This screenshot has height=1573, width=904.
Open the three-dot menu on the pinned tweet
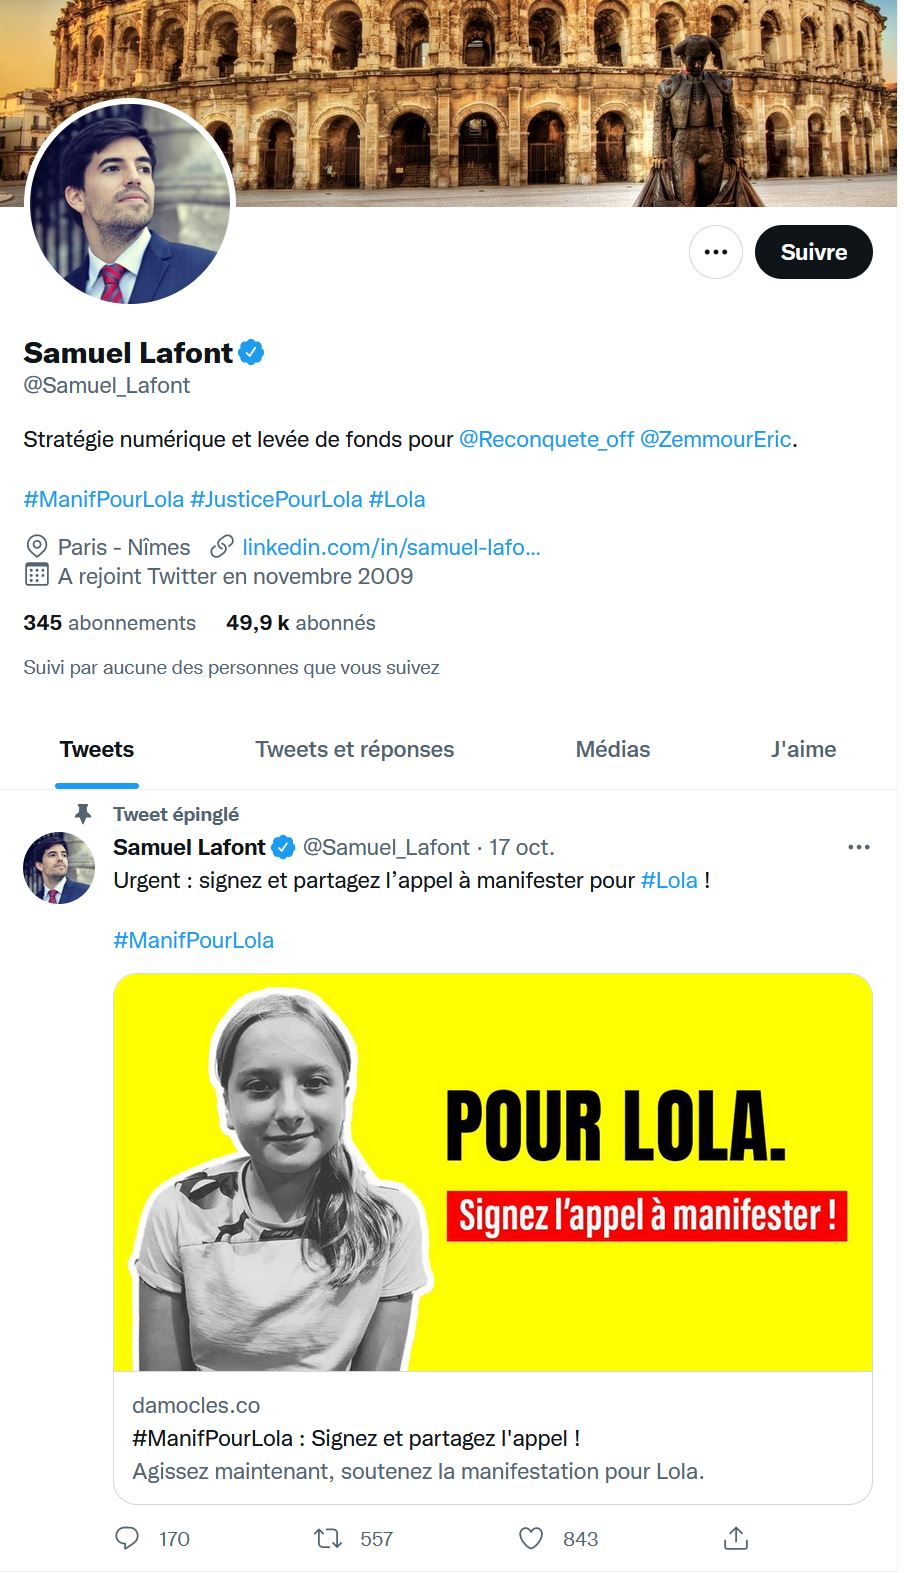coord(859,847)
